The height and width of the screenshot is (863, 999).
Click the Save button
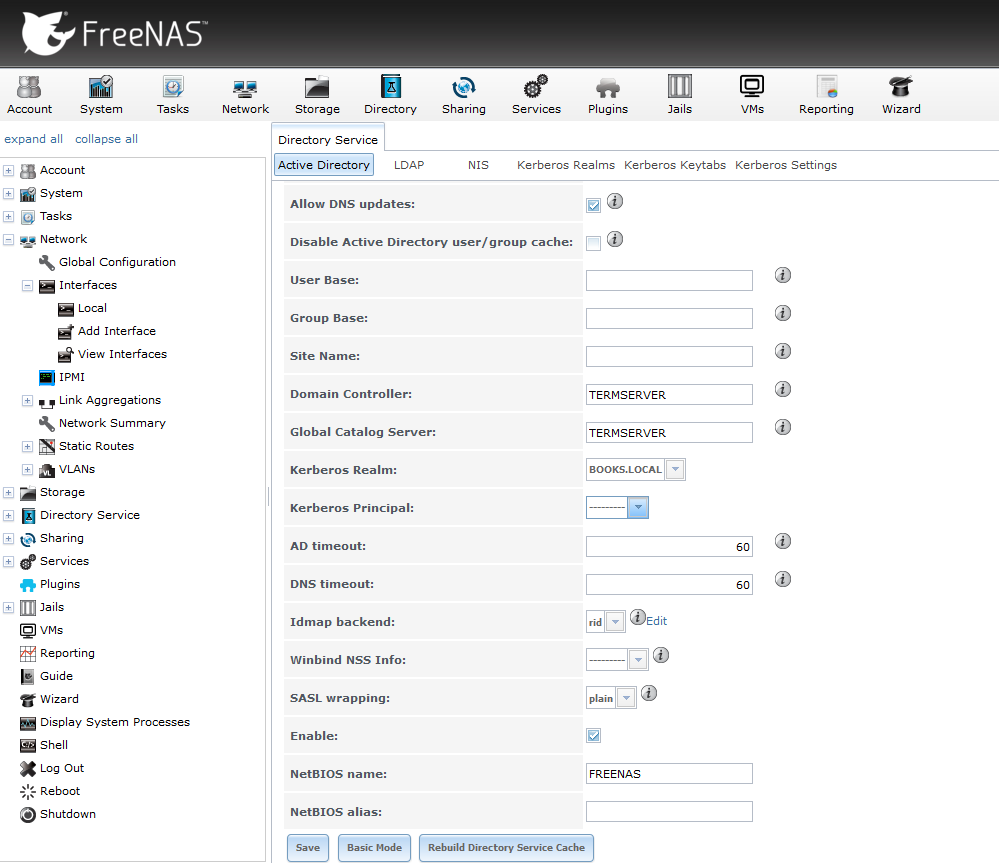click(308, 848)
